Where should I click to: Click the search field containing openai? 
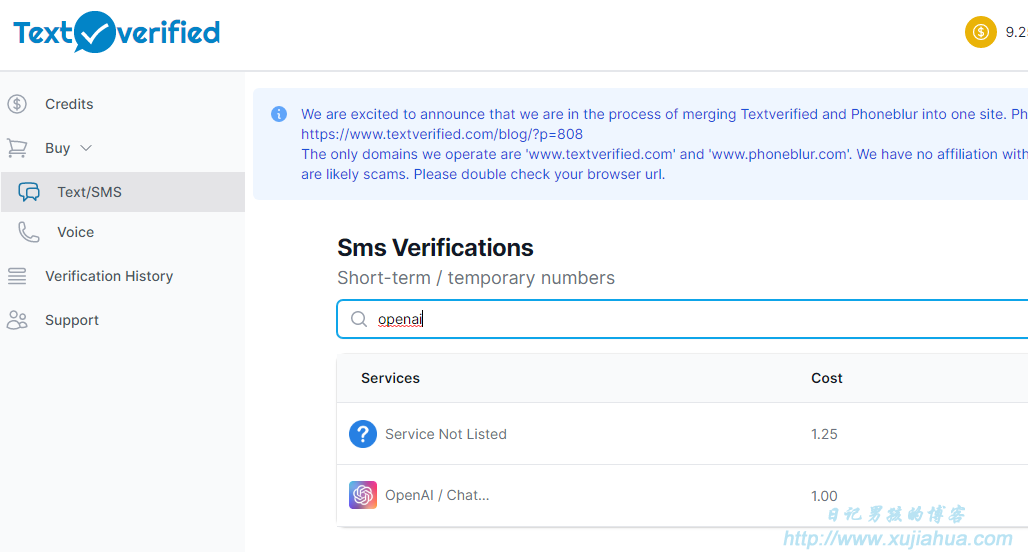tap(682, 319)
